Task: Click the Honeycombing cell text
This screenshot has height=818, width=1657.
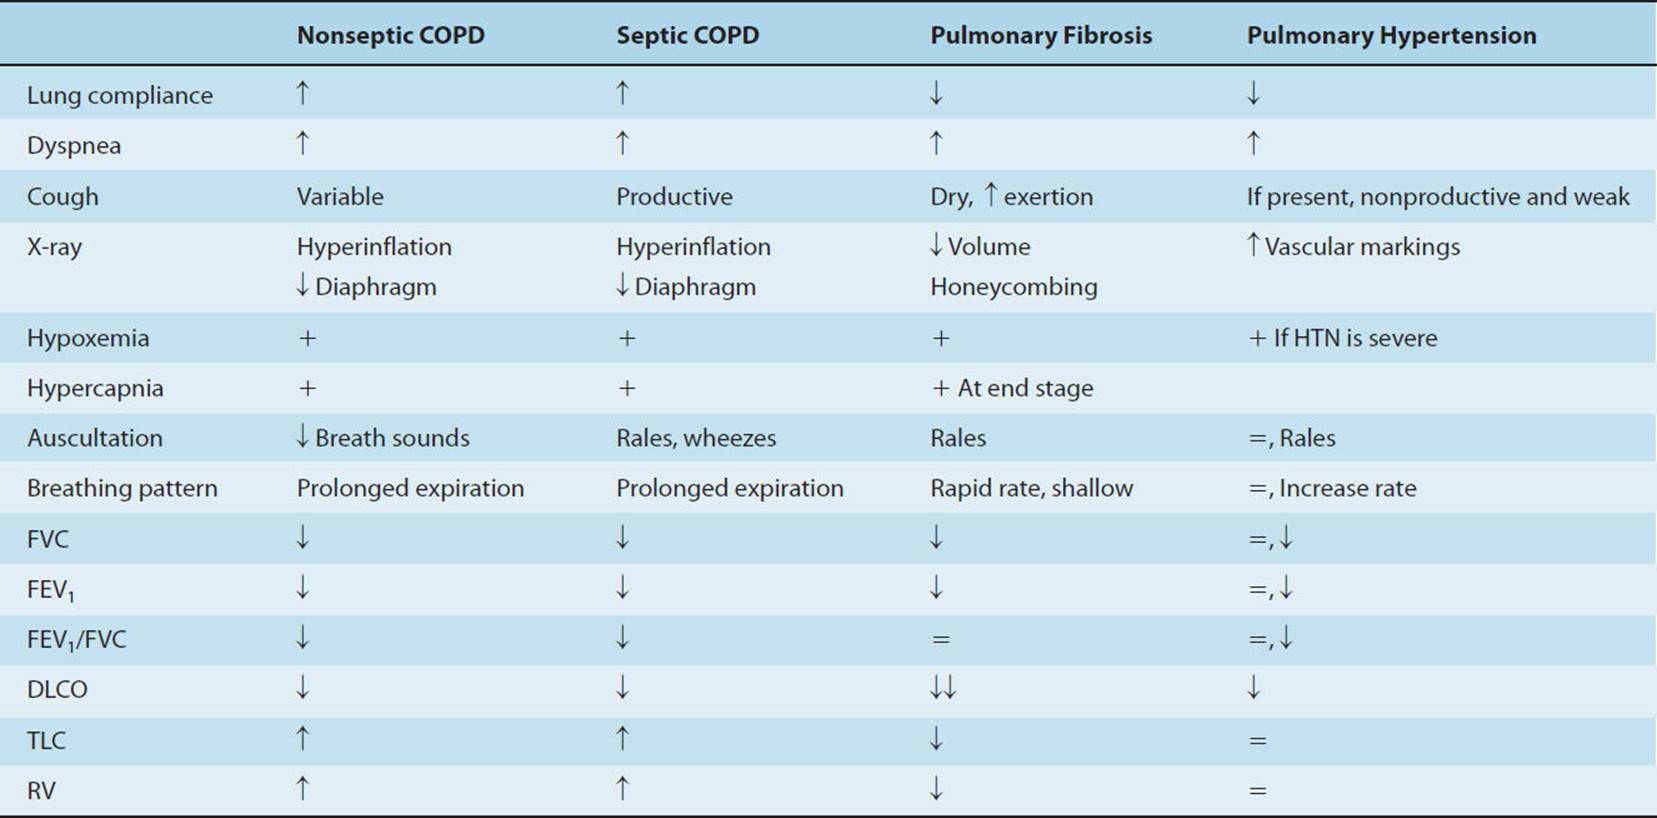Action: pyautogui.click(x=1013, y=287)
